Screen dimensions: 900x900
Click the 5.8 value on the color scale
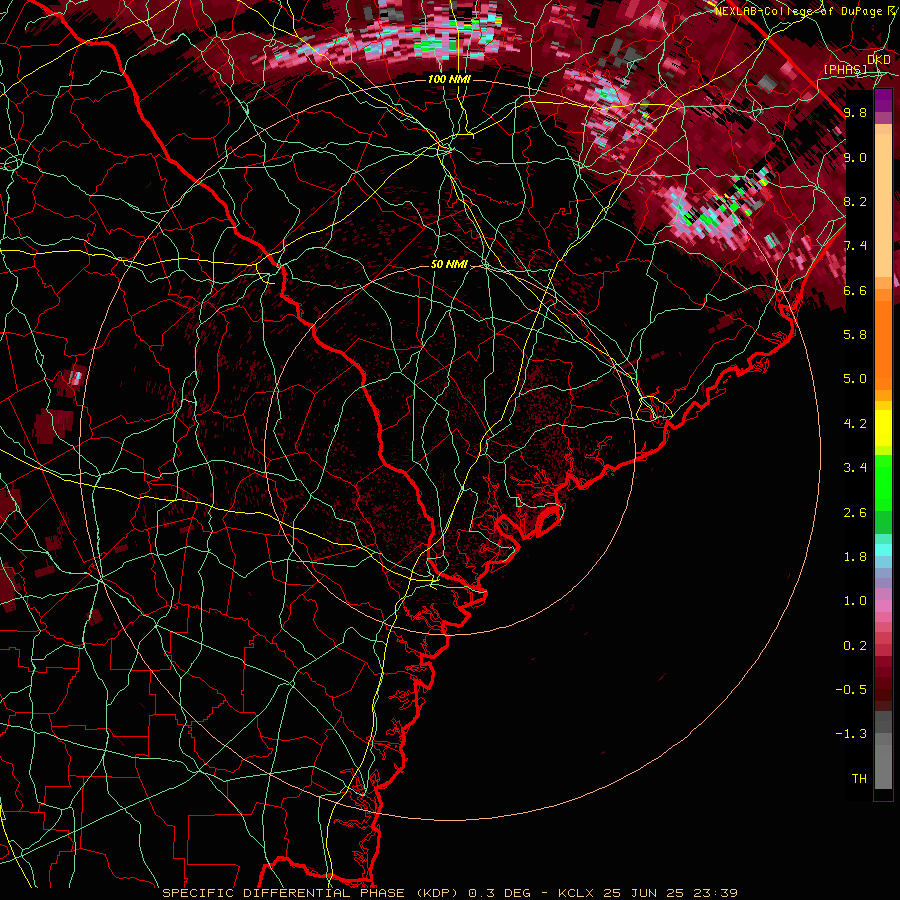coord(855,334)
